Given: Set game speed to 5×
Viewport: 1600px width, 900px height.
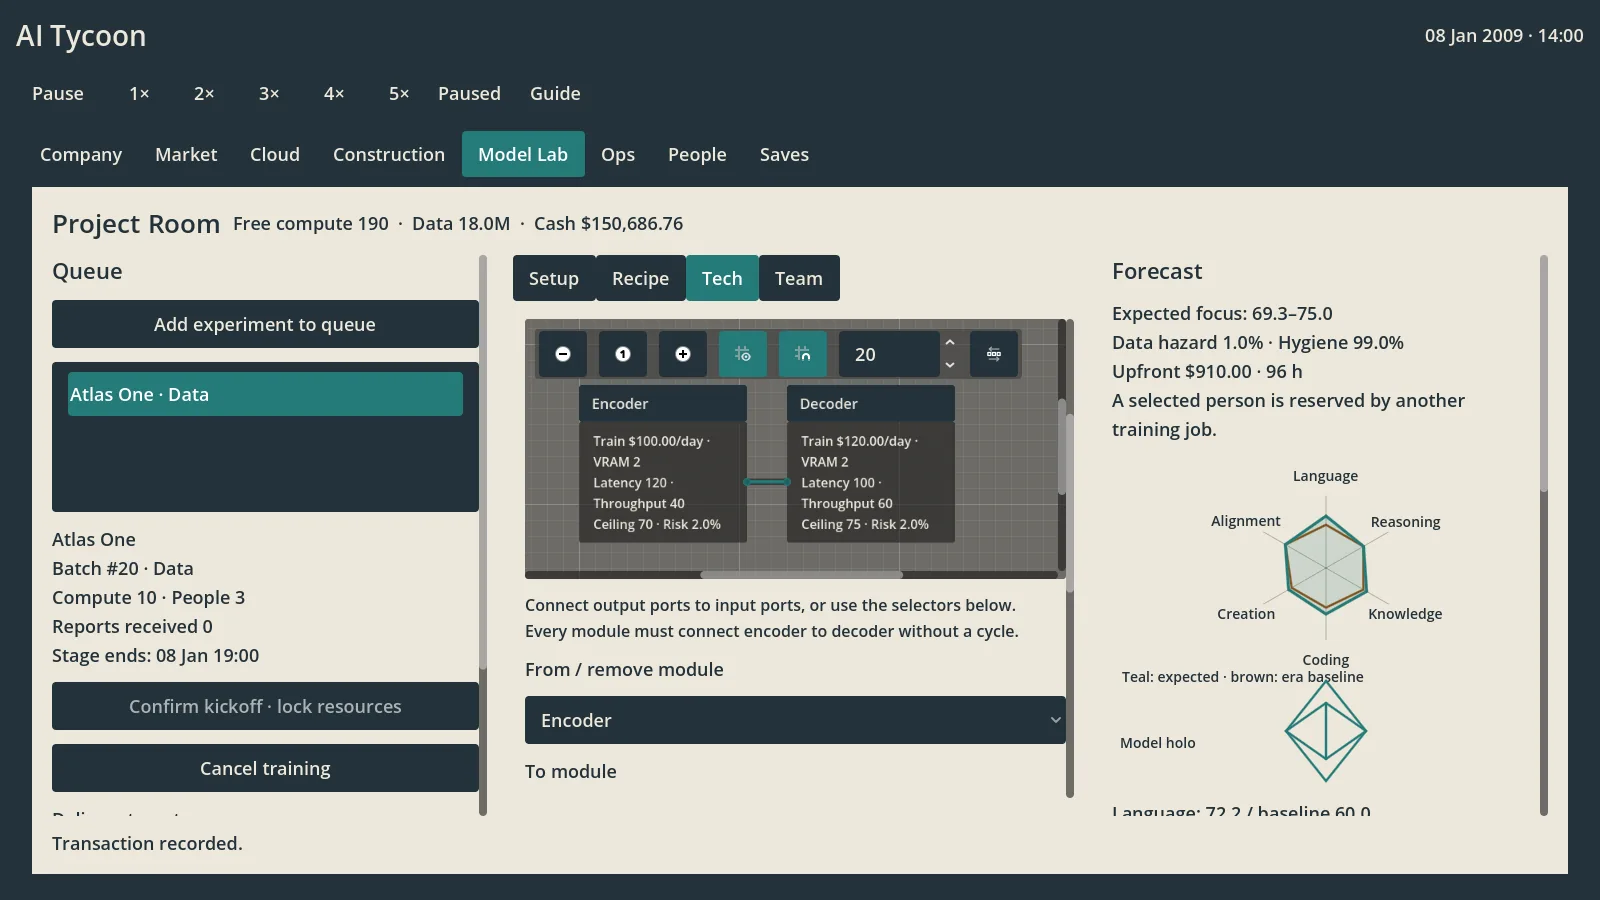Looking at the screenshot, I should pos(399,93).
